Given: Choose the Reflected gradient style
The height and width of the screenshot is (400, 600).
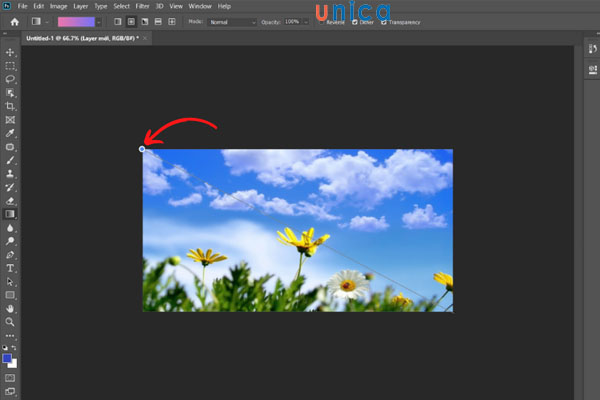Looking at the screenshot, I should [158, 22].
